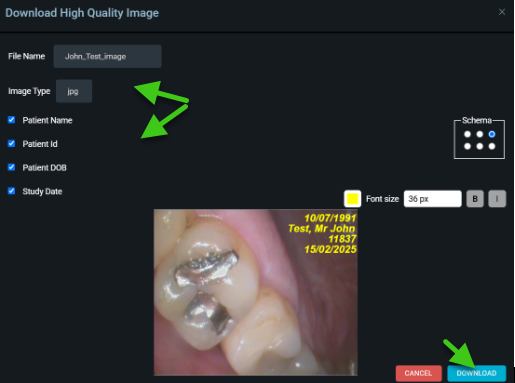Uncheck the Patient Id checkbox
This screenshot has width=515, height=383.
pos(12,143)
